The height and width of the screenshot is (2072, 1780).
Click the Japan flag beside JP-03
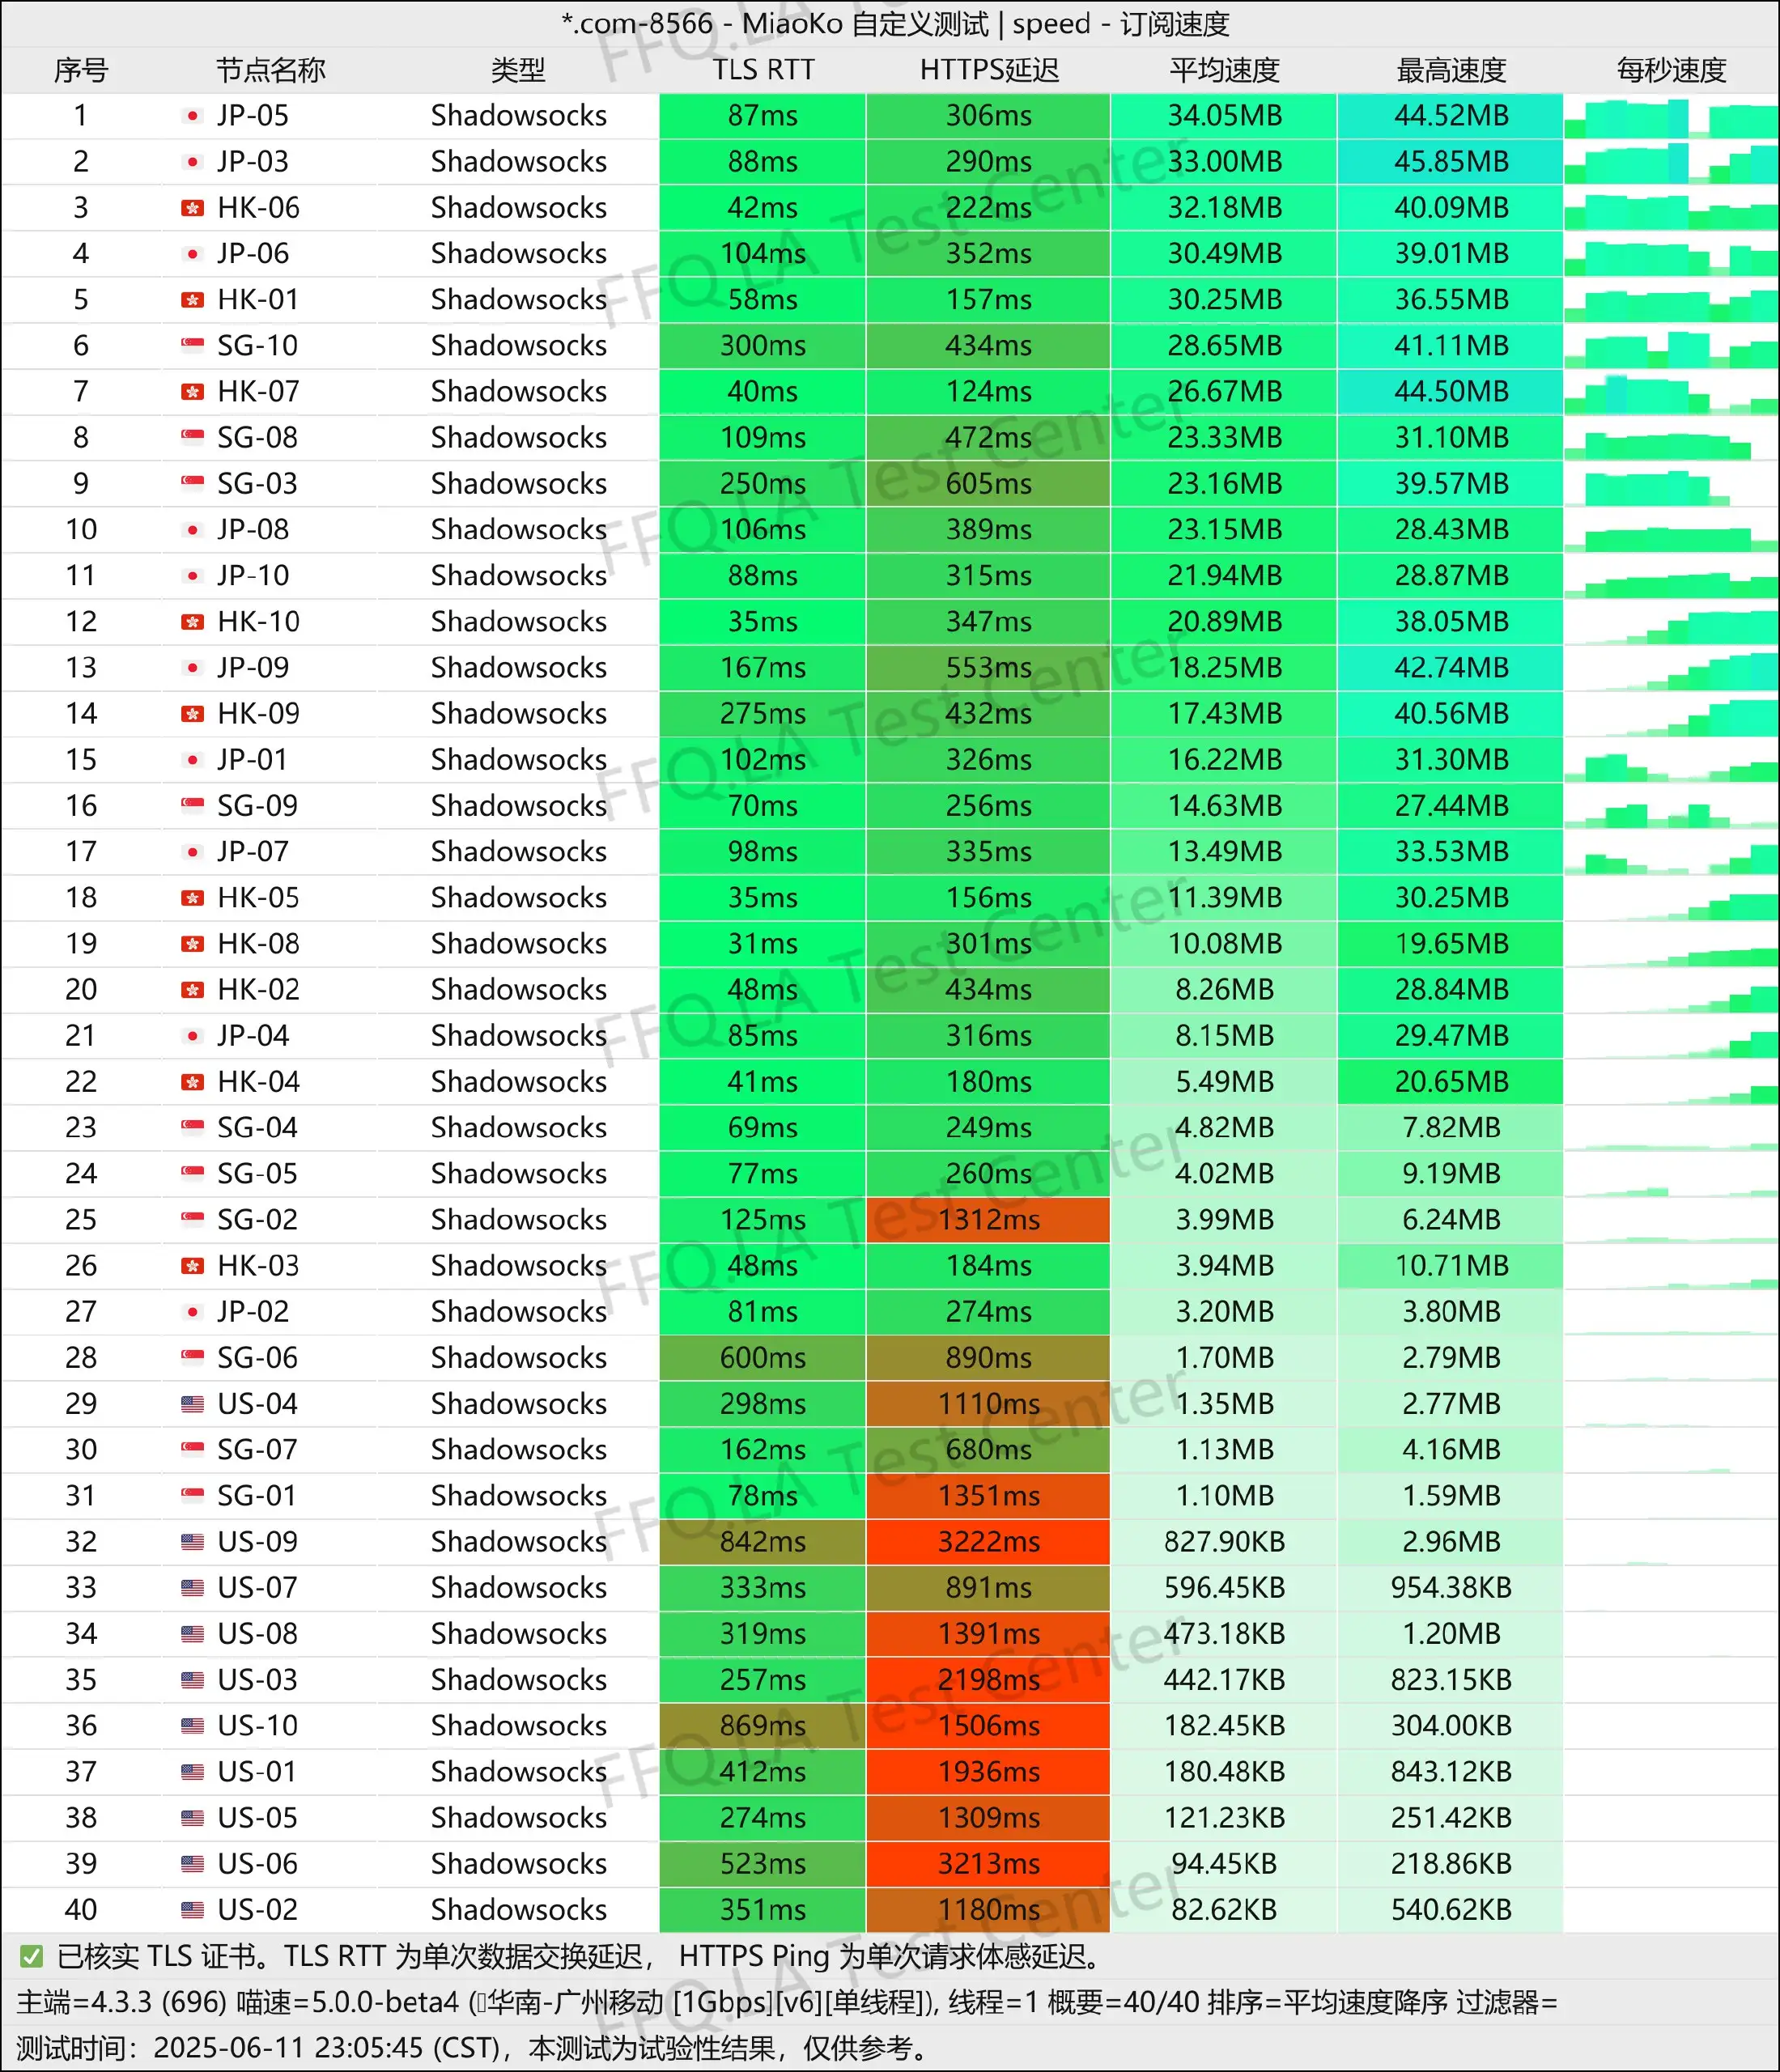point(193,162)
